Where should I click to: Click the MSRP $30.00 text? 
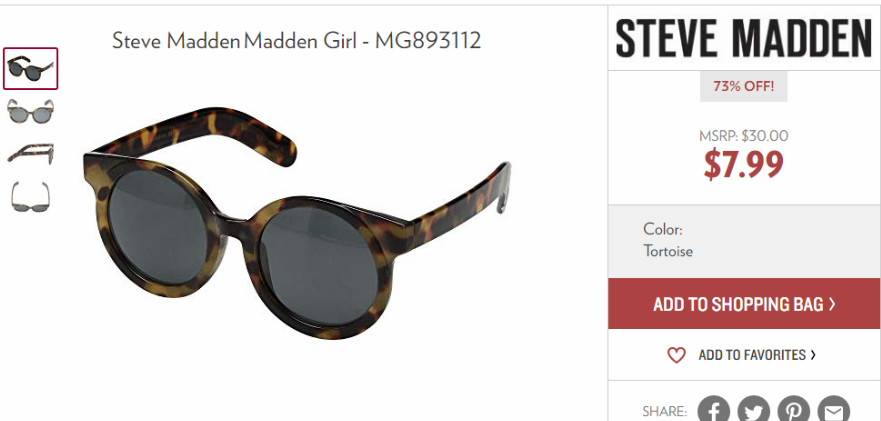[743, 135]
